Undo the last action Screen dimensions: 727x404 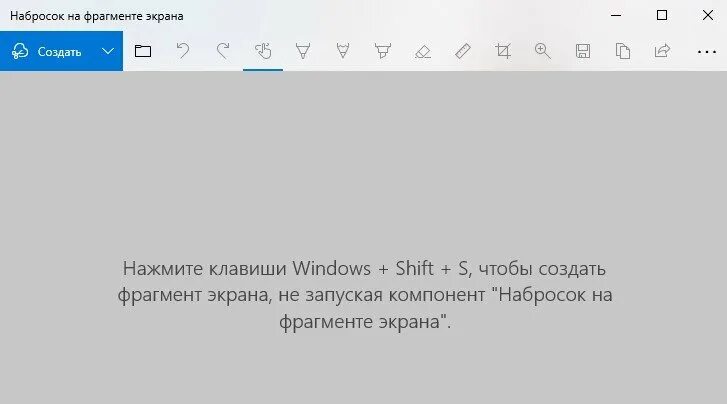point(183,51)
